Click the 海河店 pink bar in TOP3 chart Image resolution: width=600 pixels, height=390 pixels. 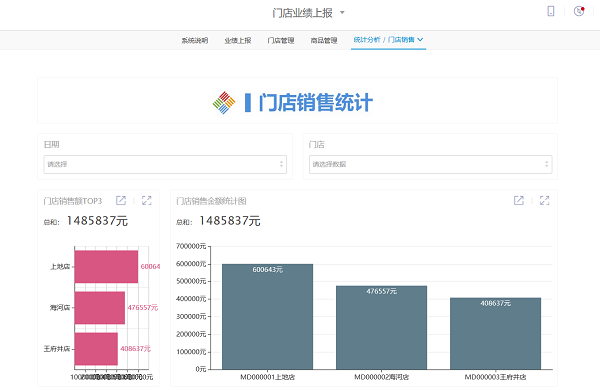[100, 308]
